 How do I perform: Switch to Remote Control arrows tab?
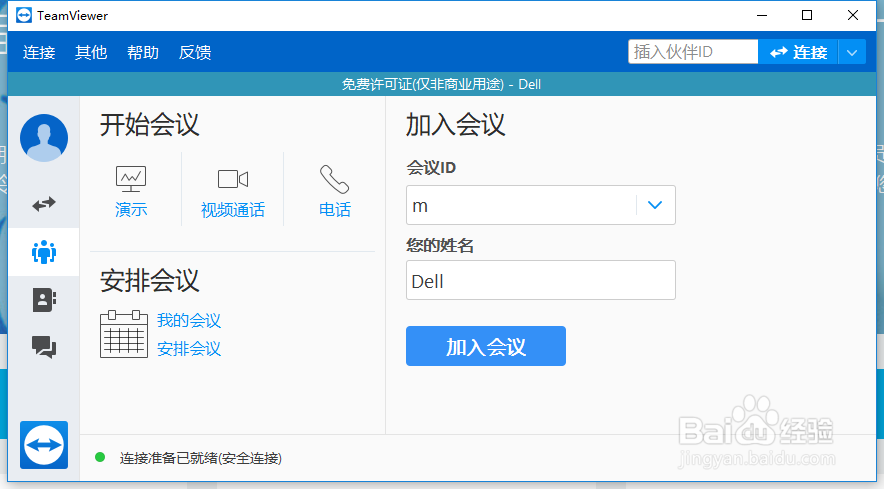pos(44,204)
